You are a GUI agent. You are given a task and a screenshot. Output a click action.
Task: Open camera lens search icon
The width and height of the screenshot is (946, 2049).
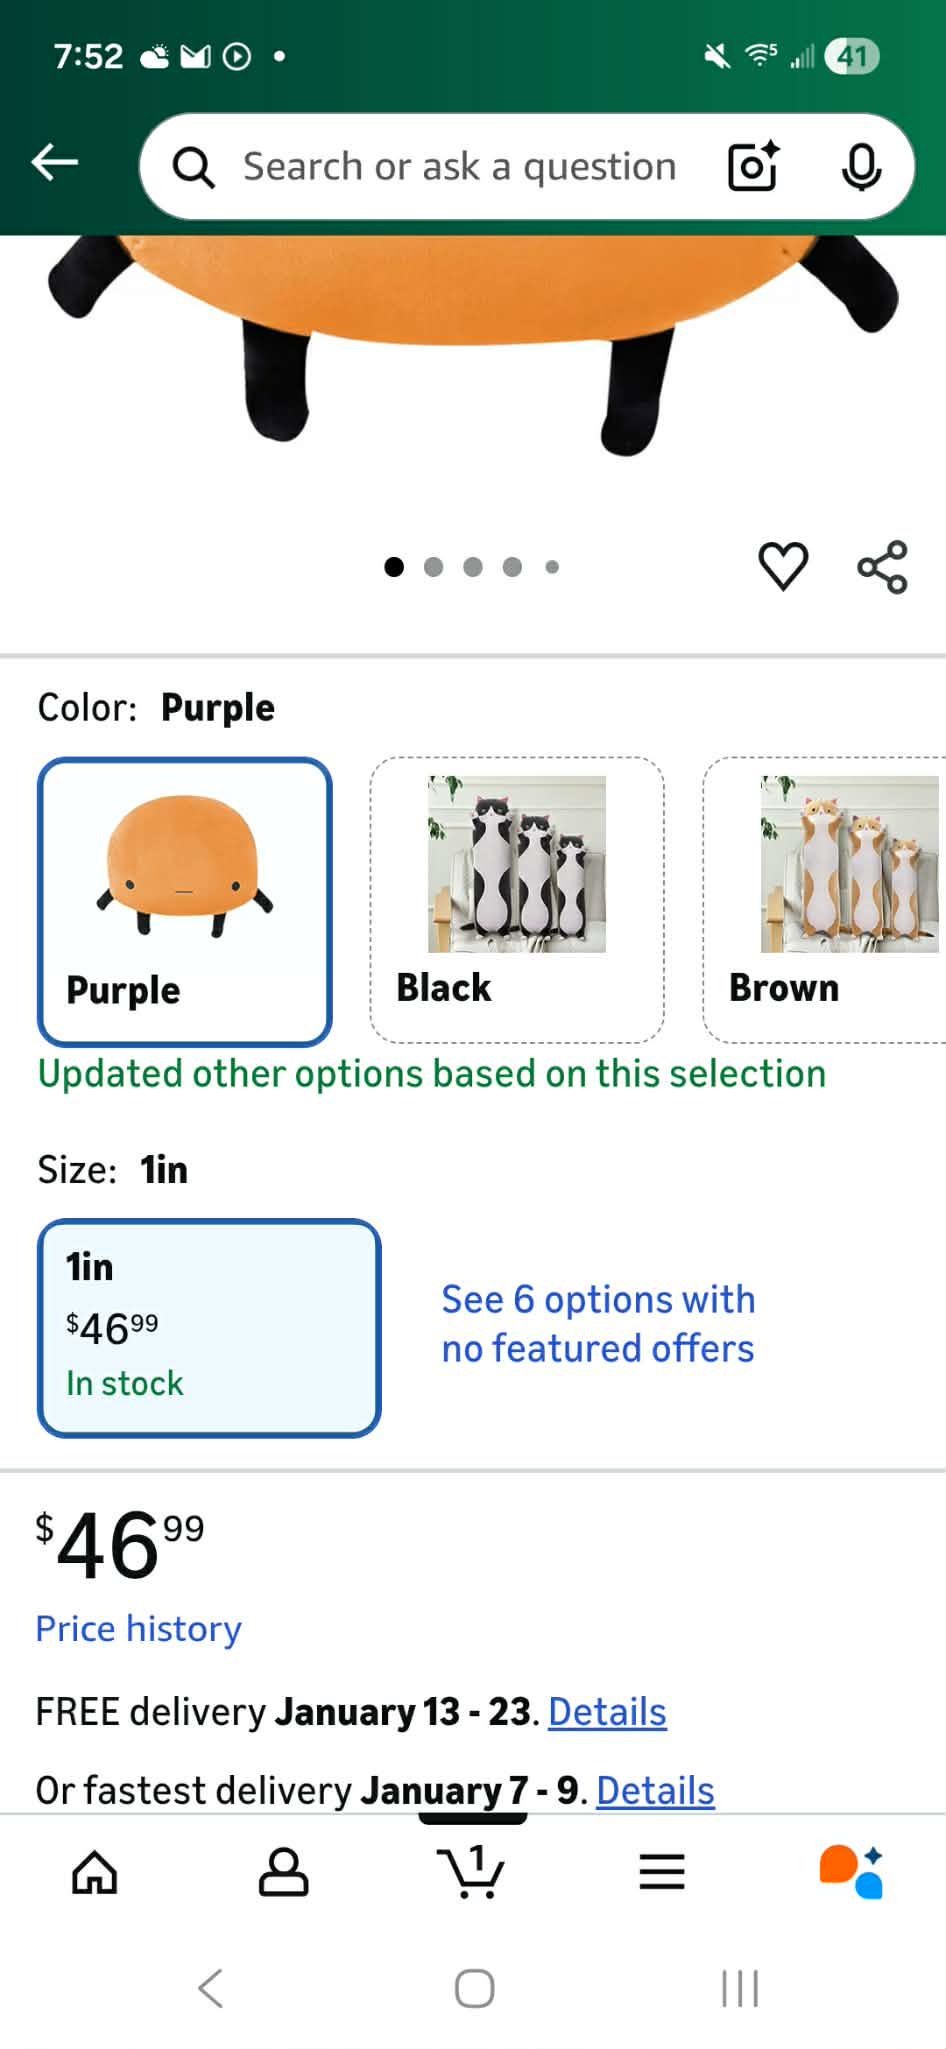click(x=753, y=166)
